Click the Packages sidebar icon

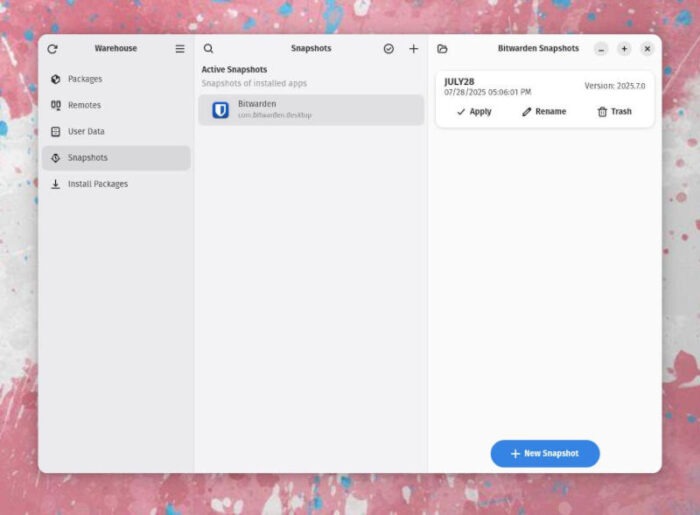(x=56, y=79)
